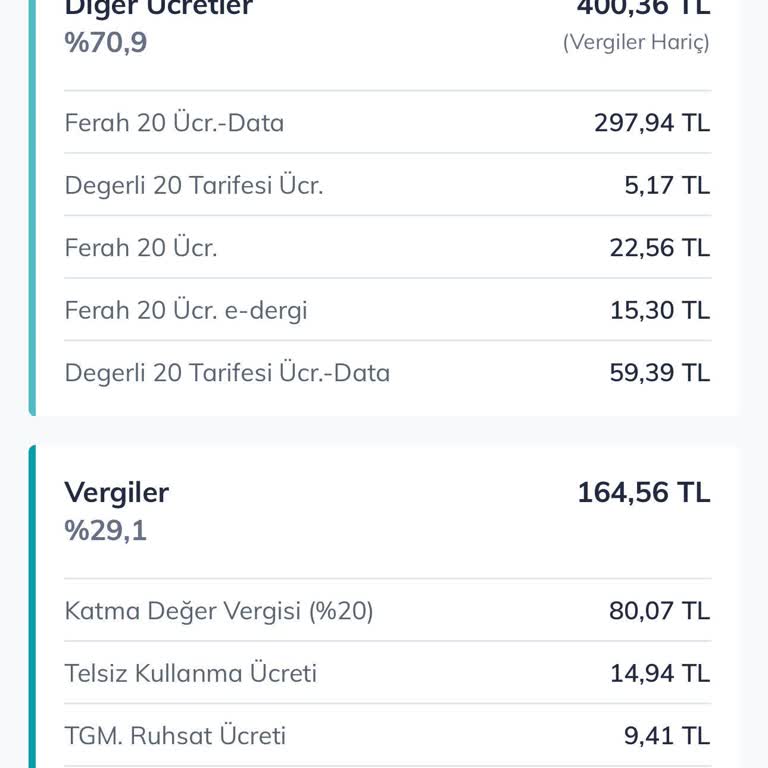
Task: Select the Telsiz Kullanma Ücreti row label
Action: [190, 674]
